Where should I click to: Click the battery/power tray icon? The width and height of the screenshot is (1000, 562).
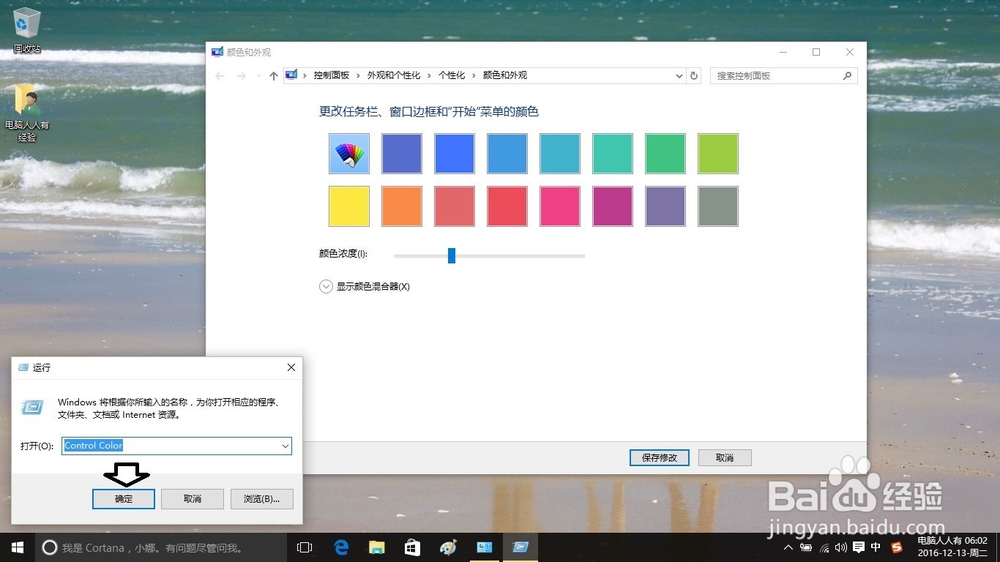pos(806,547)
